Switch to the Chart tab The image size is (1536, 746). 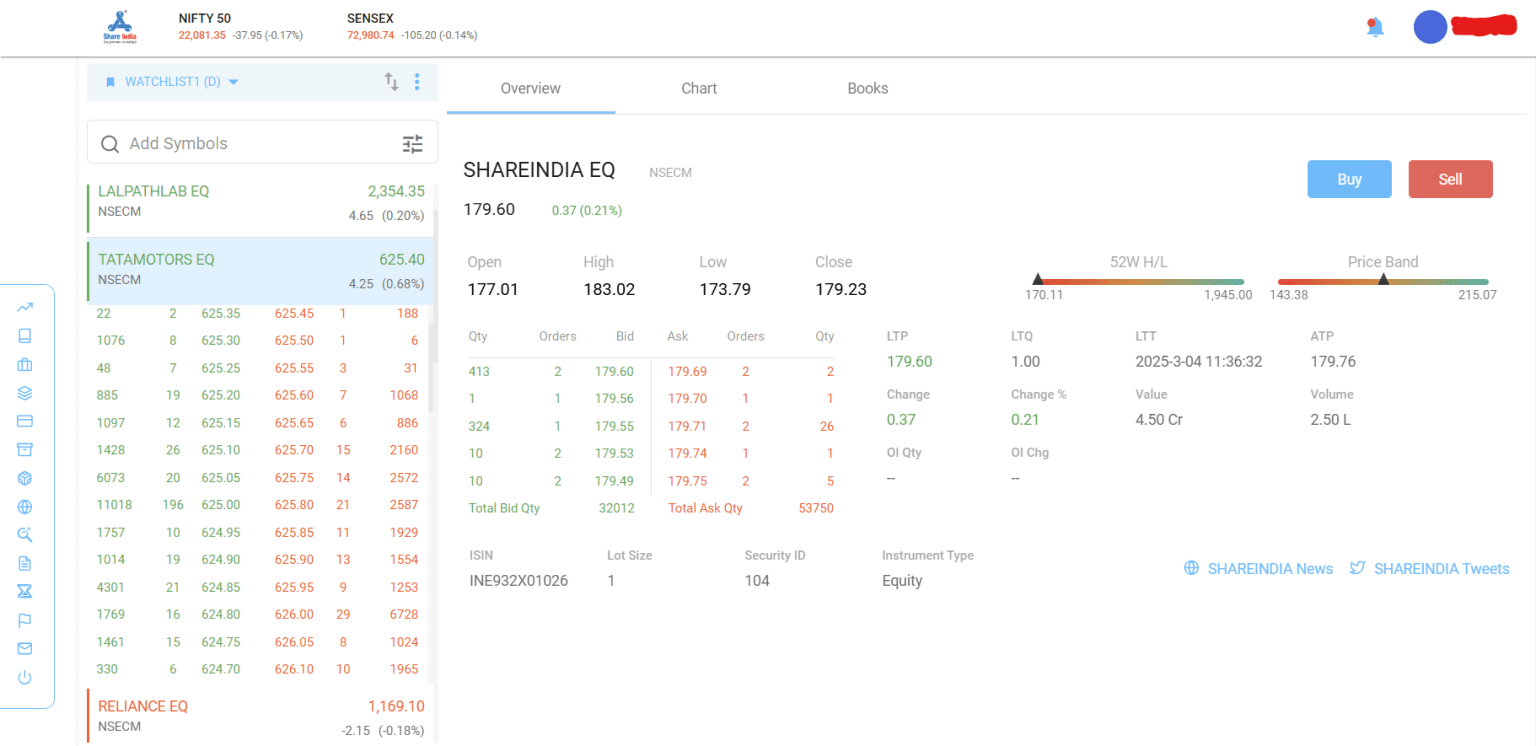click(699, 88)
